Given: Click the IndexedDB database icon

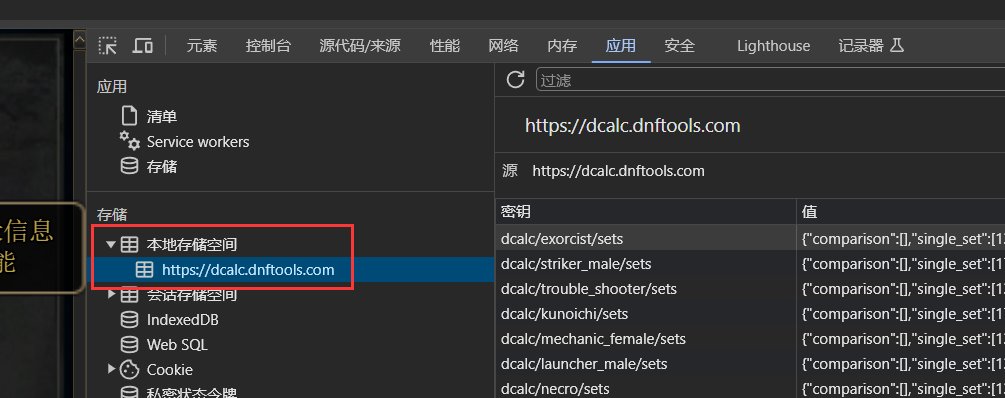Looking at the screenshot, I should (129, 320).
